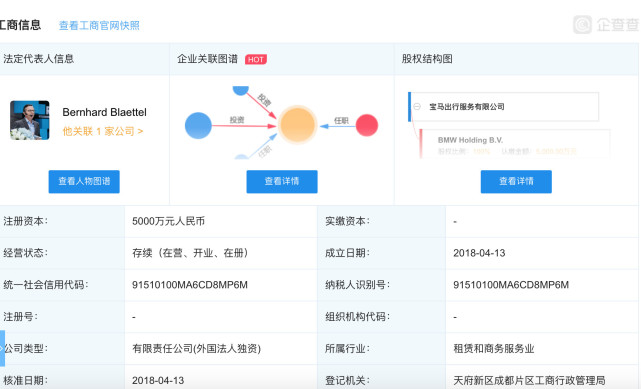
Task: Click the 组织机构代码 label cell
Action: click(x=381, y=317)
